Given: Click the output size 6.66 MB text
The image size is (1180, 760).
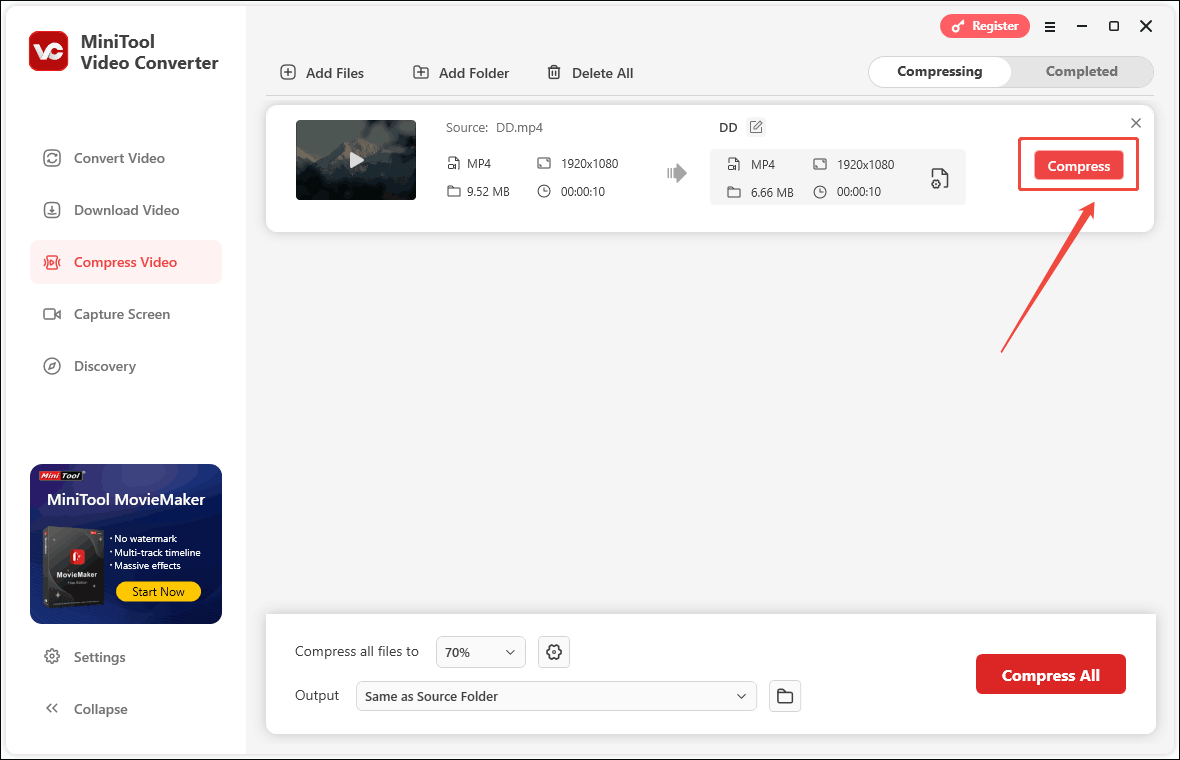Looking at the screenshot, I should pyautogui.click(x=771, y=193).
